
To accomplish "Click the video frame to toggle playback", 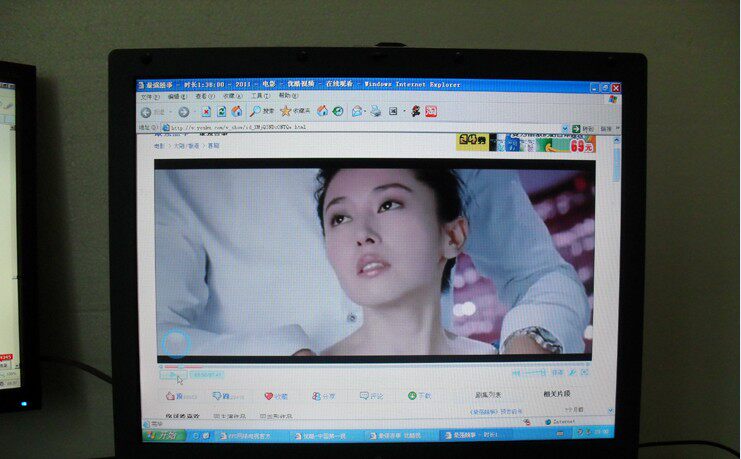I will click(x=374, y=261).
